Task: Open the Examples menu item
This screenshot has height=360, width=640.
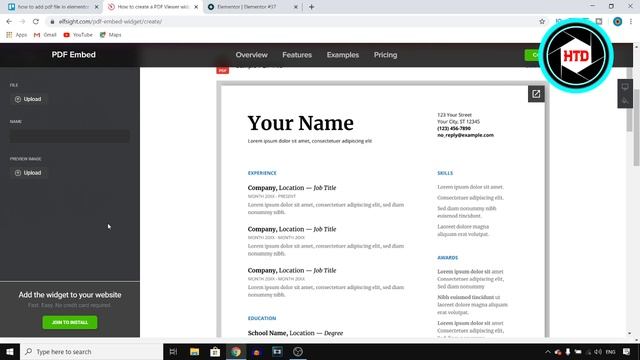Action: (x=342, y=55)
